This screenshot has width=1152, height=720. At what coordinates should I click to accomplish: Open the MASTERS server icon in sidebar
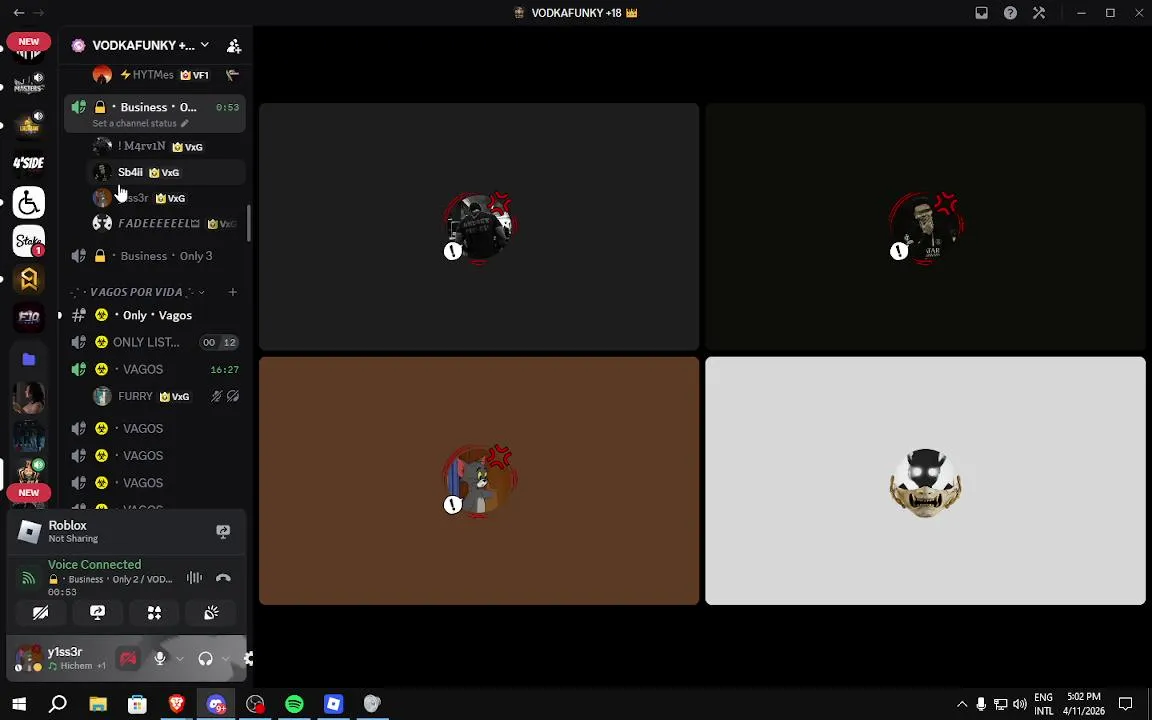click(29, 84)
